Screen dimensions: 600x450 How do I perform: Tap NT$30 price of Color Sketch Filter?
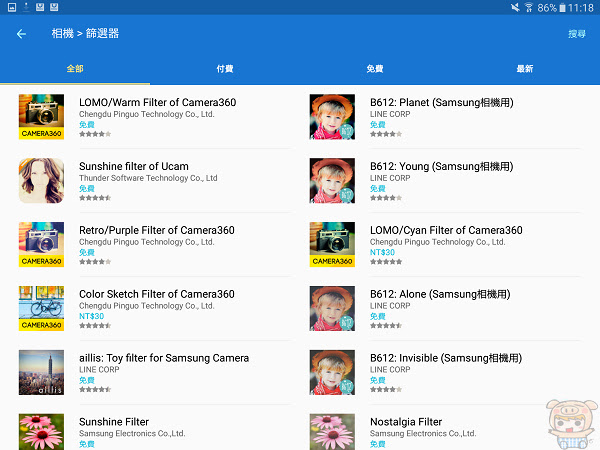pyautogui.click(x=91, y=316)
